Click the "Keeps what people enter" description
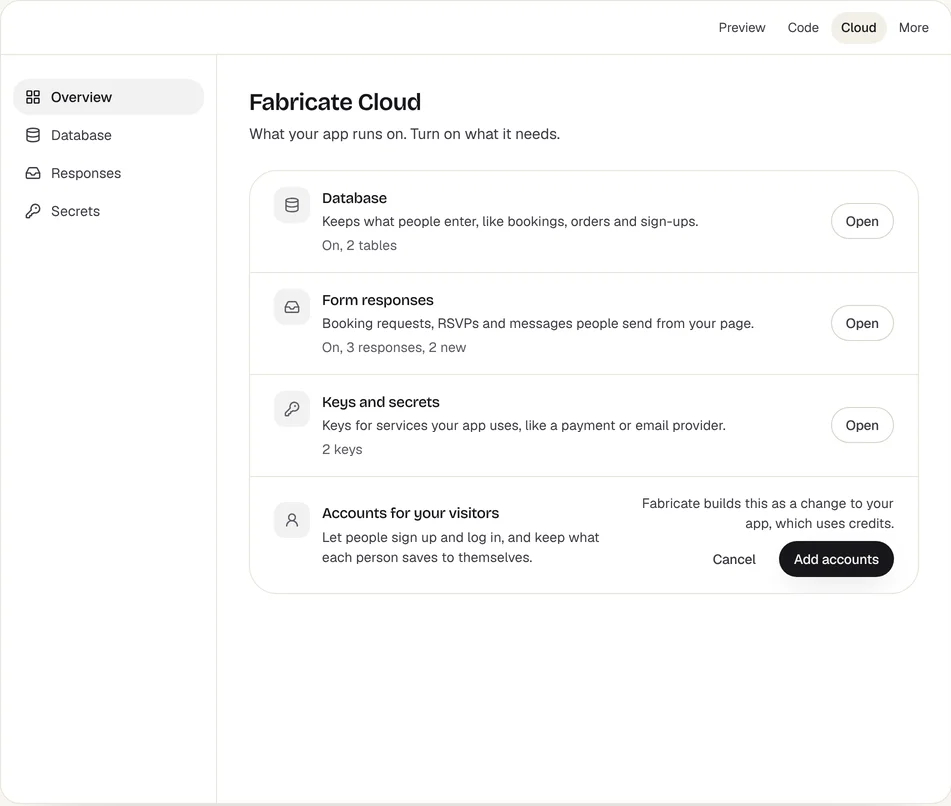The height and width of the screenshot is (806, 951). (x=510, y=221)
